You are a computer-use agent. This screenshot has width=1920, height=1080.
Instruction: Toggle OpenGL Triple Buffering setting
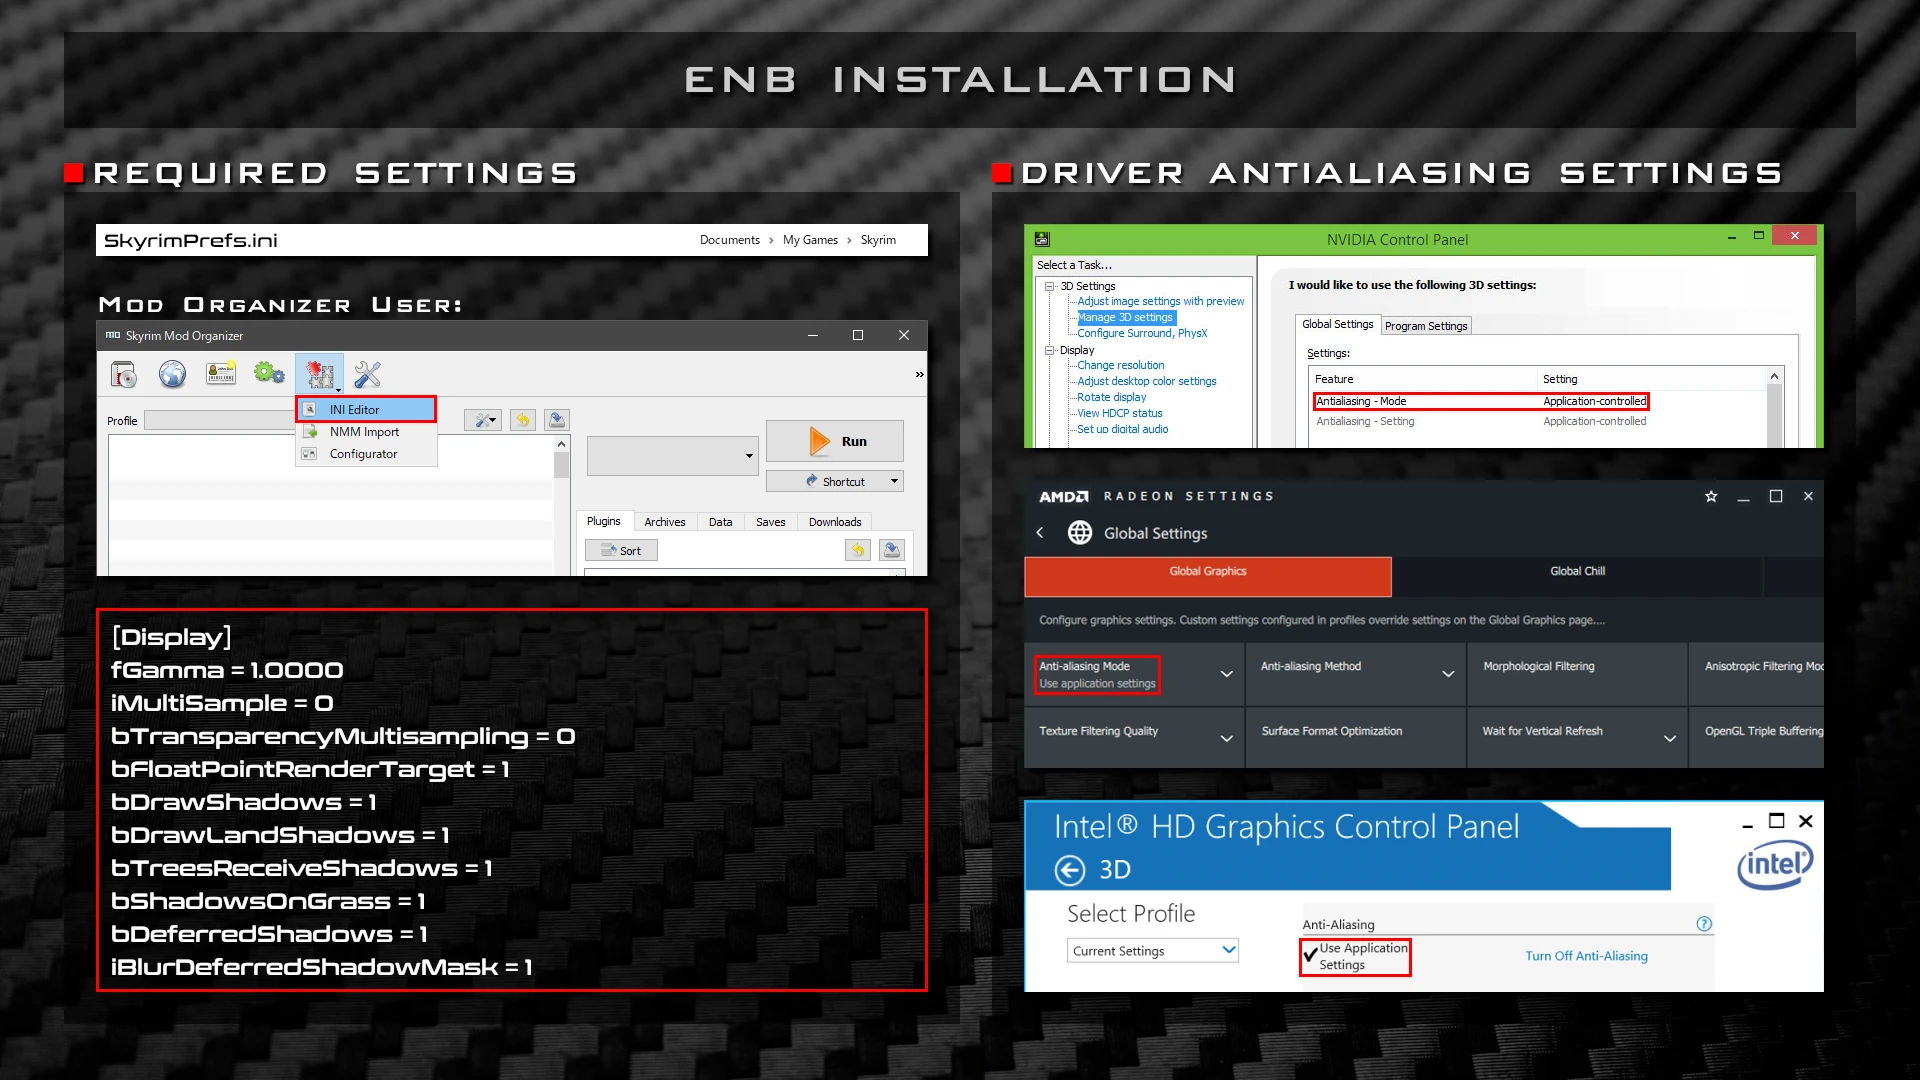click(x=1757, y=738)
